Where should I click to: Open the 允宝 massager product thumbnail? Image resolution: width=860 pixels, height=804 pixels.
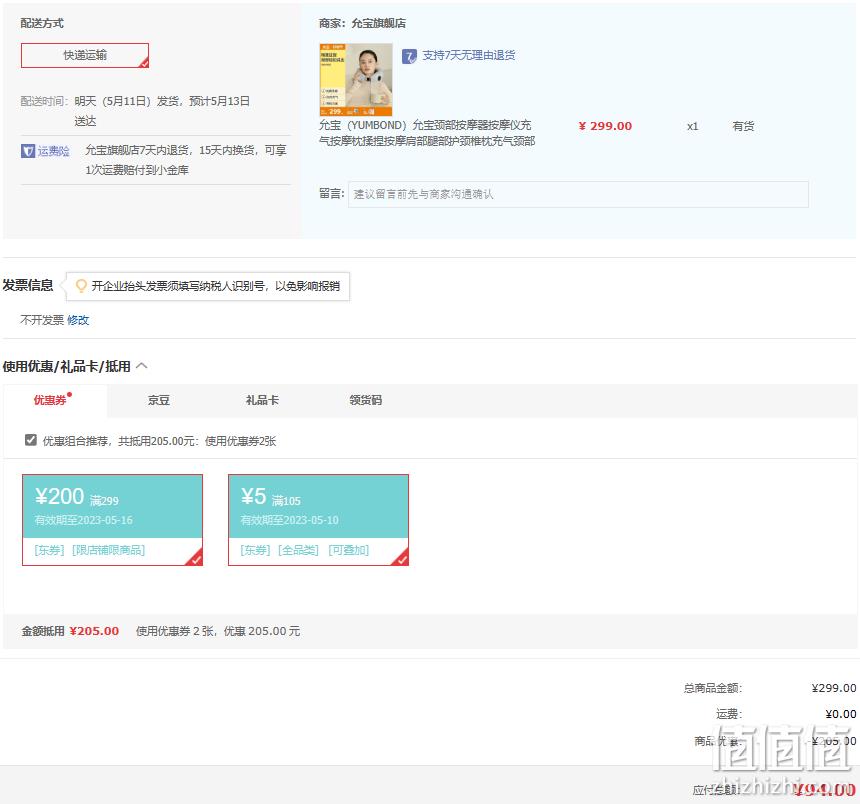pyautogui.click(x=355, y=80)
